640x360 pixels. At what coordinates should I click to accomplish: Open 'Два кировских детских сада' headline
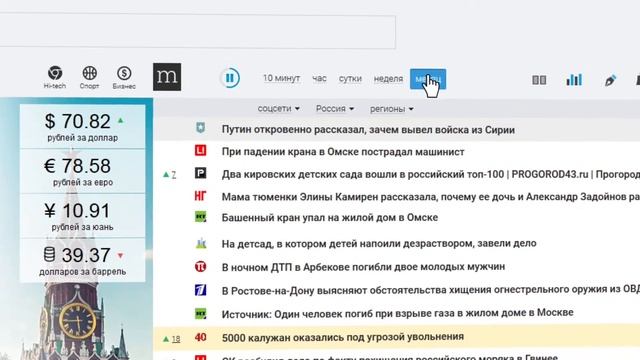coord(431,174)
